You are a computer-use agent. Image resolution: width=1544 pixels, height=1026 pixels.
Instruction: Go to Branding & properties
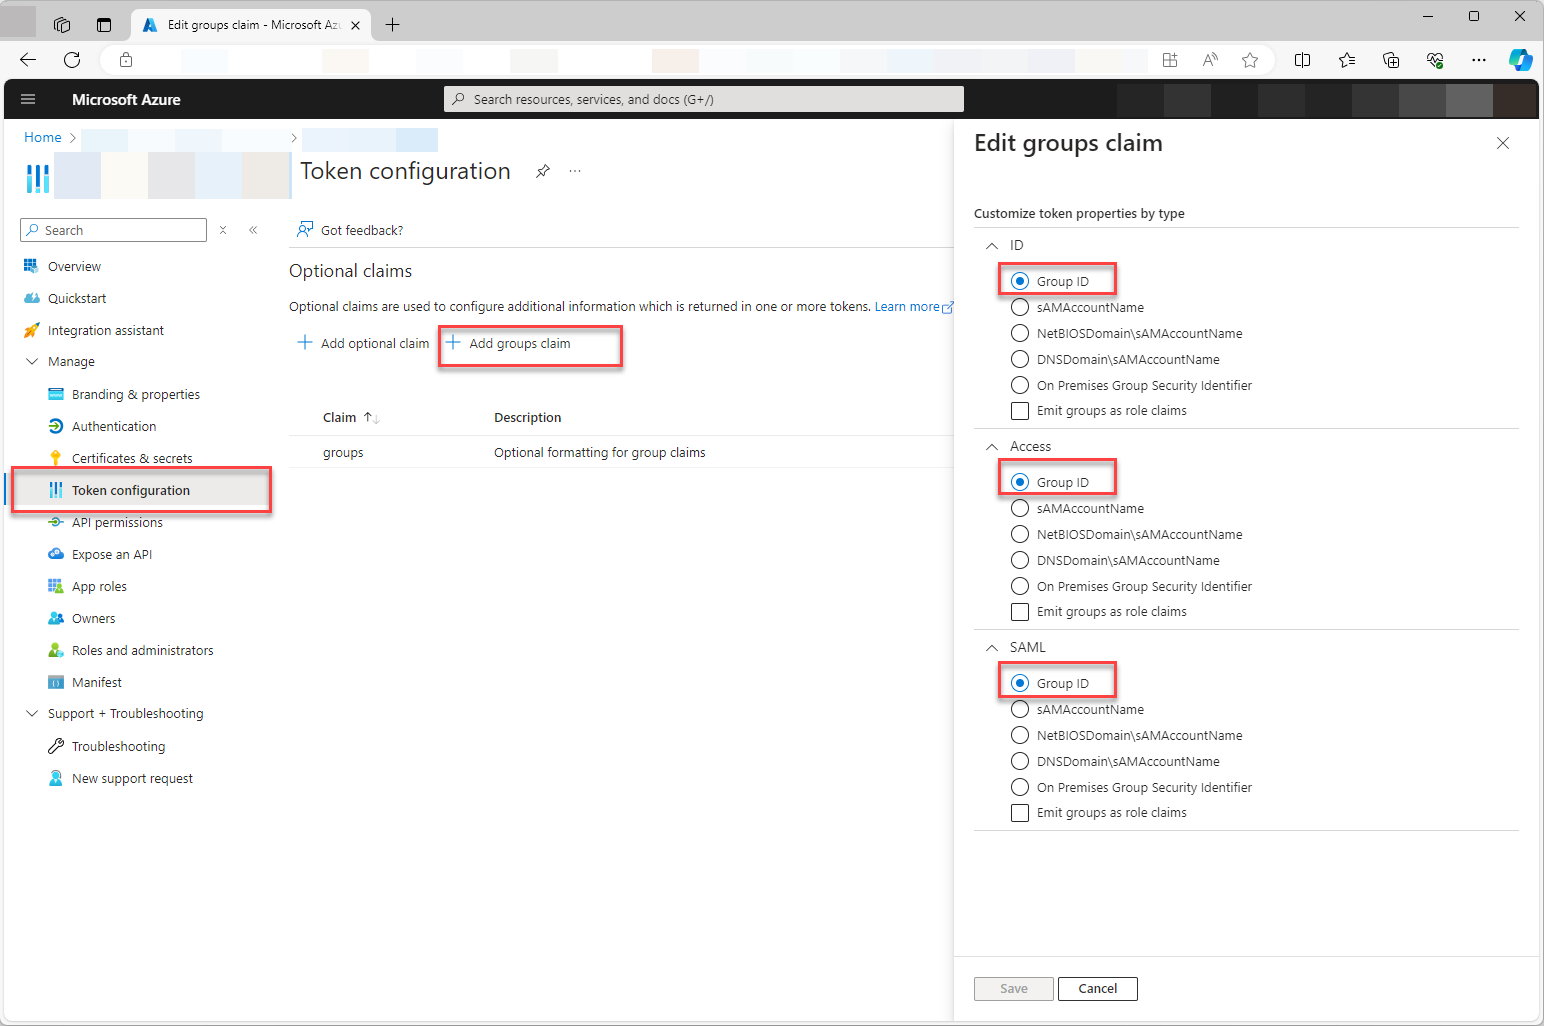click(x=136, y=394)
